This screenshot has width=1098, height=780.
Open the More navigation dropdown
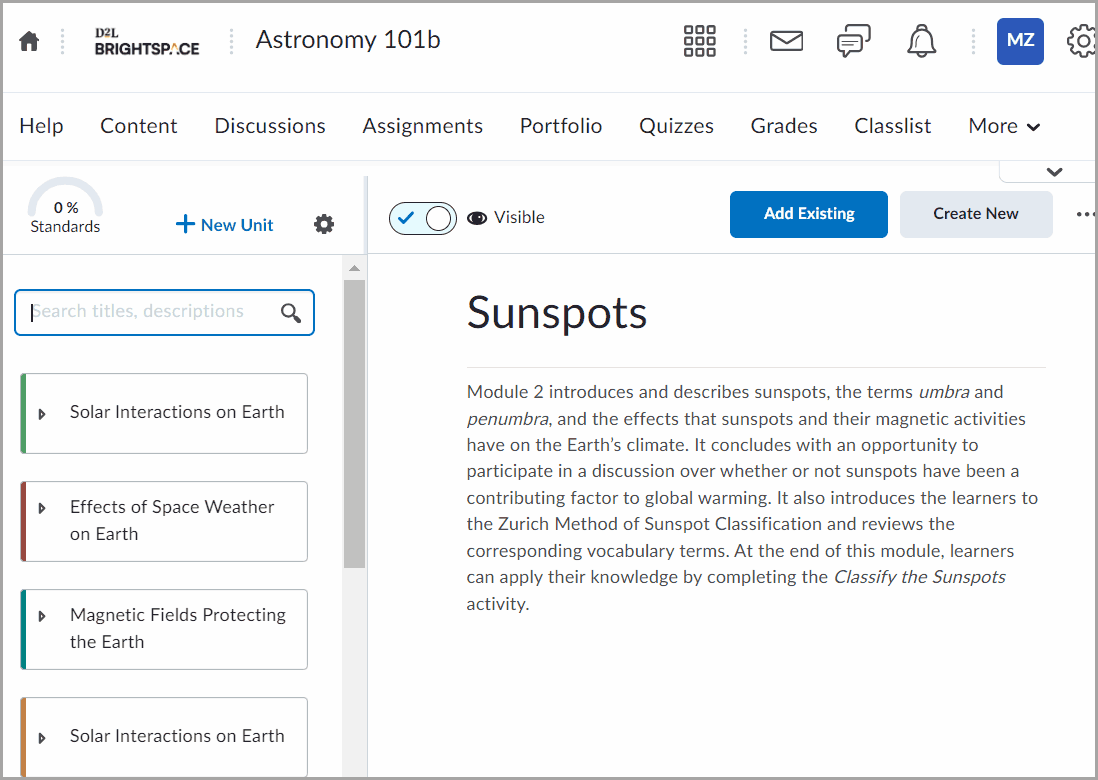pos(1003,126)
